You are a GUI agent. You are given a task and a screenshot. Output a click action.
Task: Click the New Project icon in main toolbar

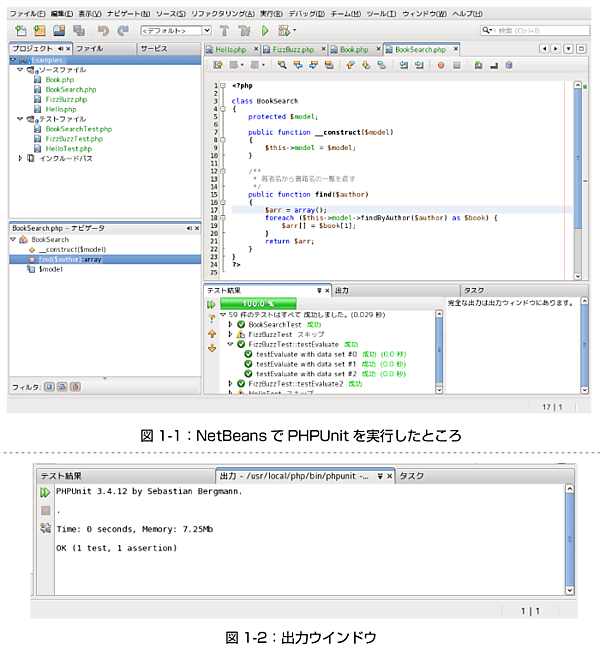(21, 31)
